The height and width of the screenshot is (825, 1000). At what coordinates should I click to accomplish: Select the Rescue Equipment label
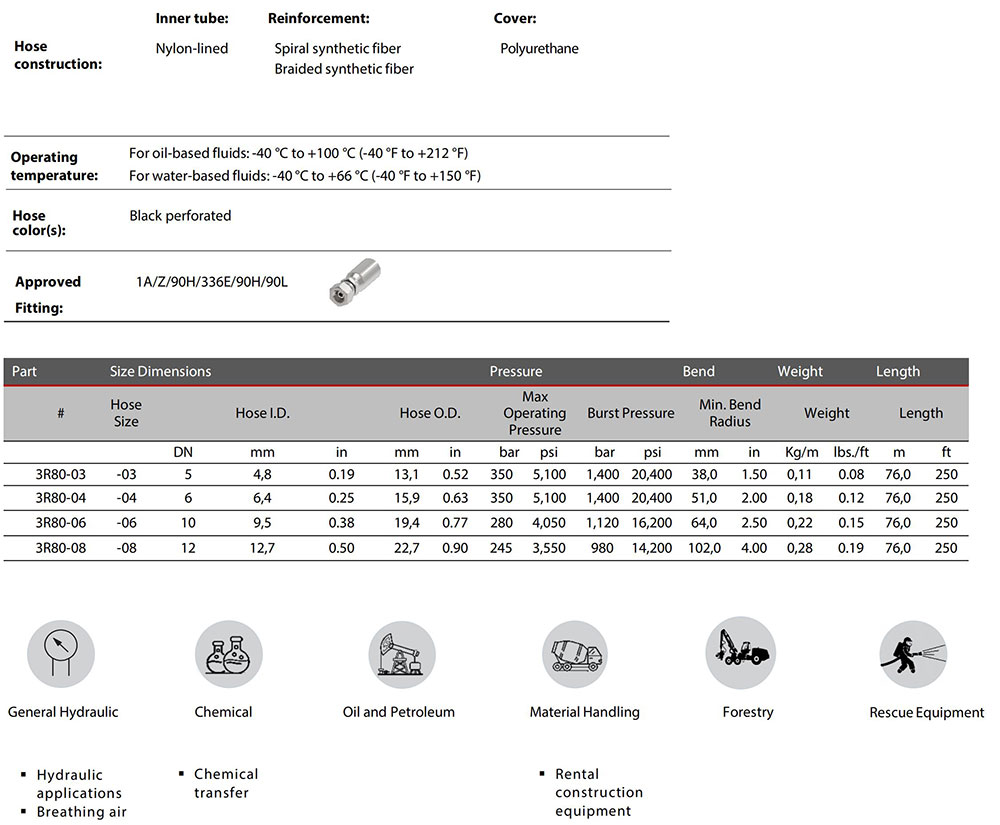tap(926, 713)
